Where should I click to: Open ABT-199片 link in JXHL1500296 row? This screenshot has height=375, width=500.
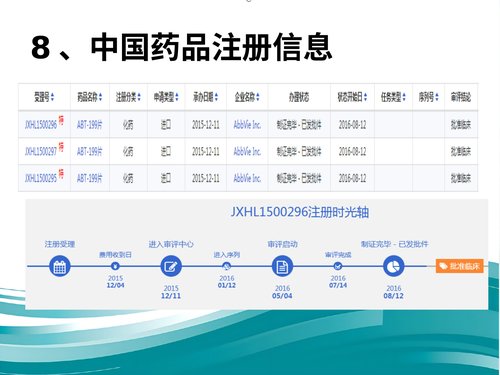click(90, 125)
